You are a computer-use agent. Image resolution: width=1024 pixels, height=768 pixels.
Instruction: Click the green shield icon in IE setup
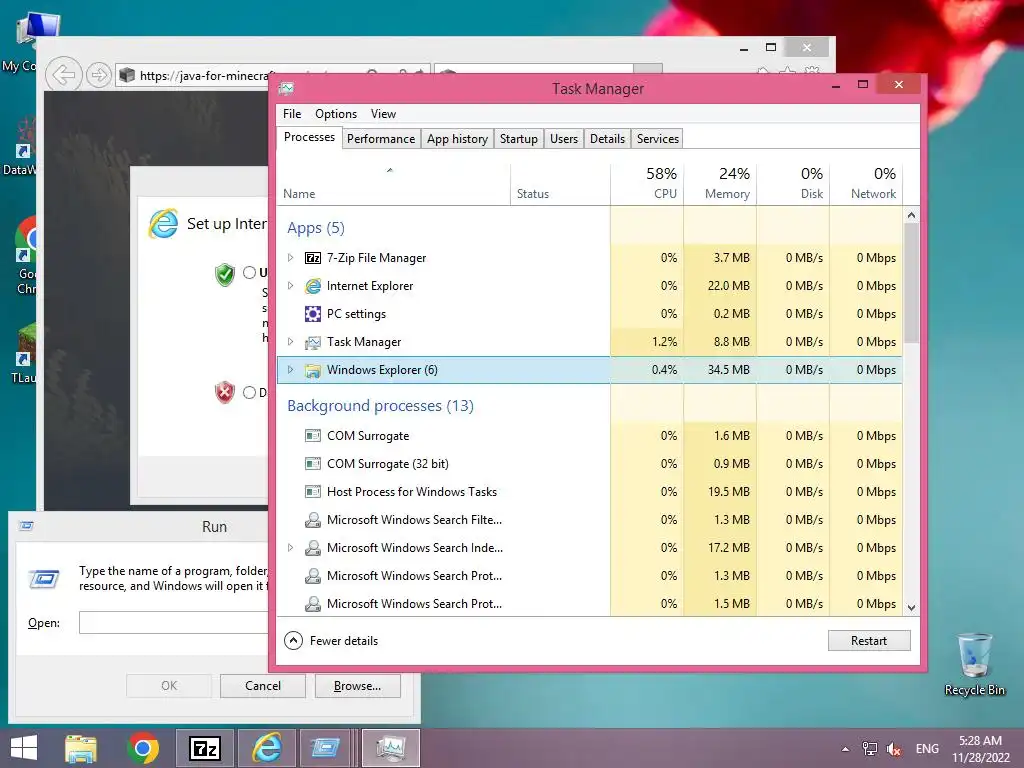tap(225, 275)
